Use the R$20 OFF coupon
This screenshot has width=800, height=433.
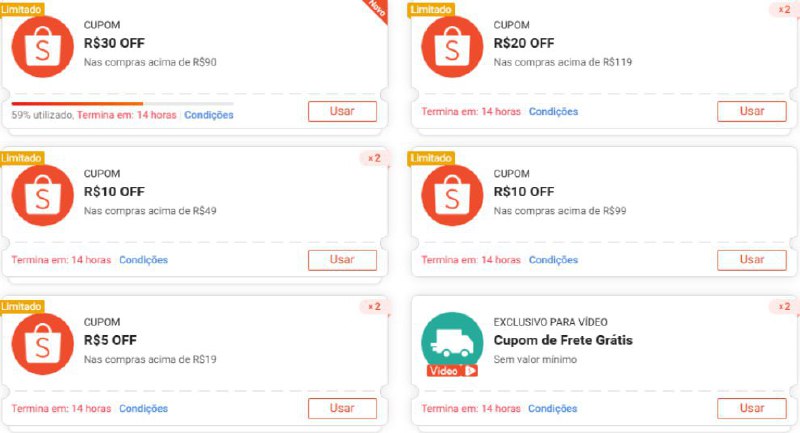(x=752, y=111)
